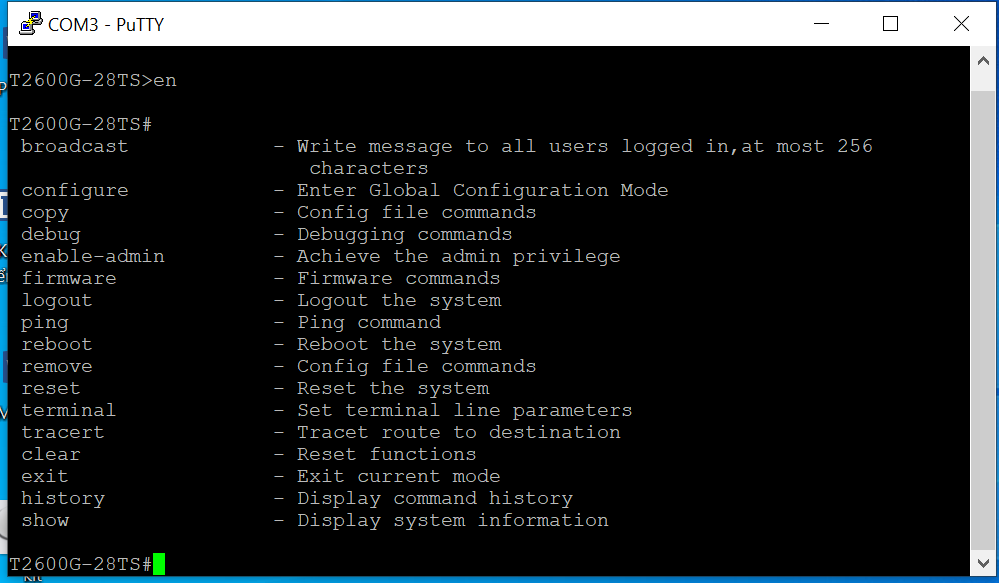Minimize the PuTTY window
This screenshot has height=583, width=999.
(821, 24)
